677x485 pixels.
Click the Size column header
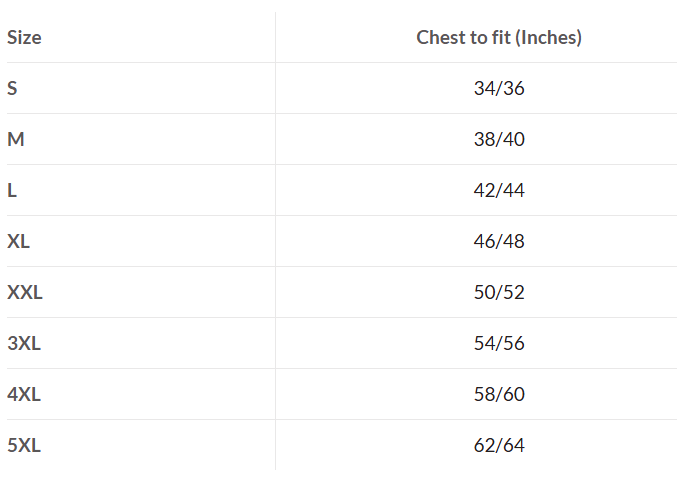(x=24, y=38)
